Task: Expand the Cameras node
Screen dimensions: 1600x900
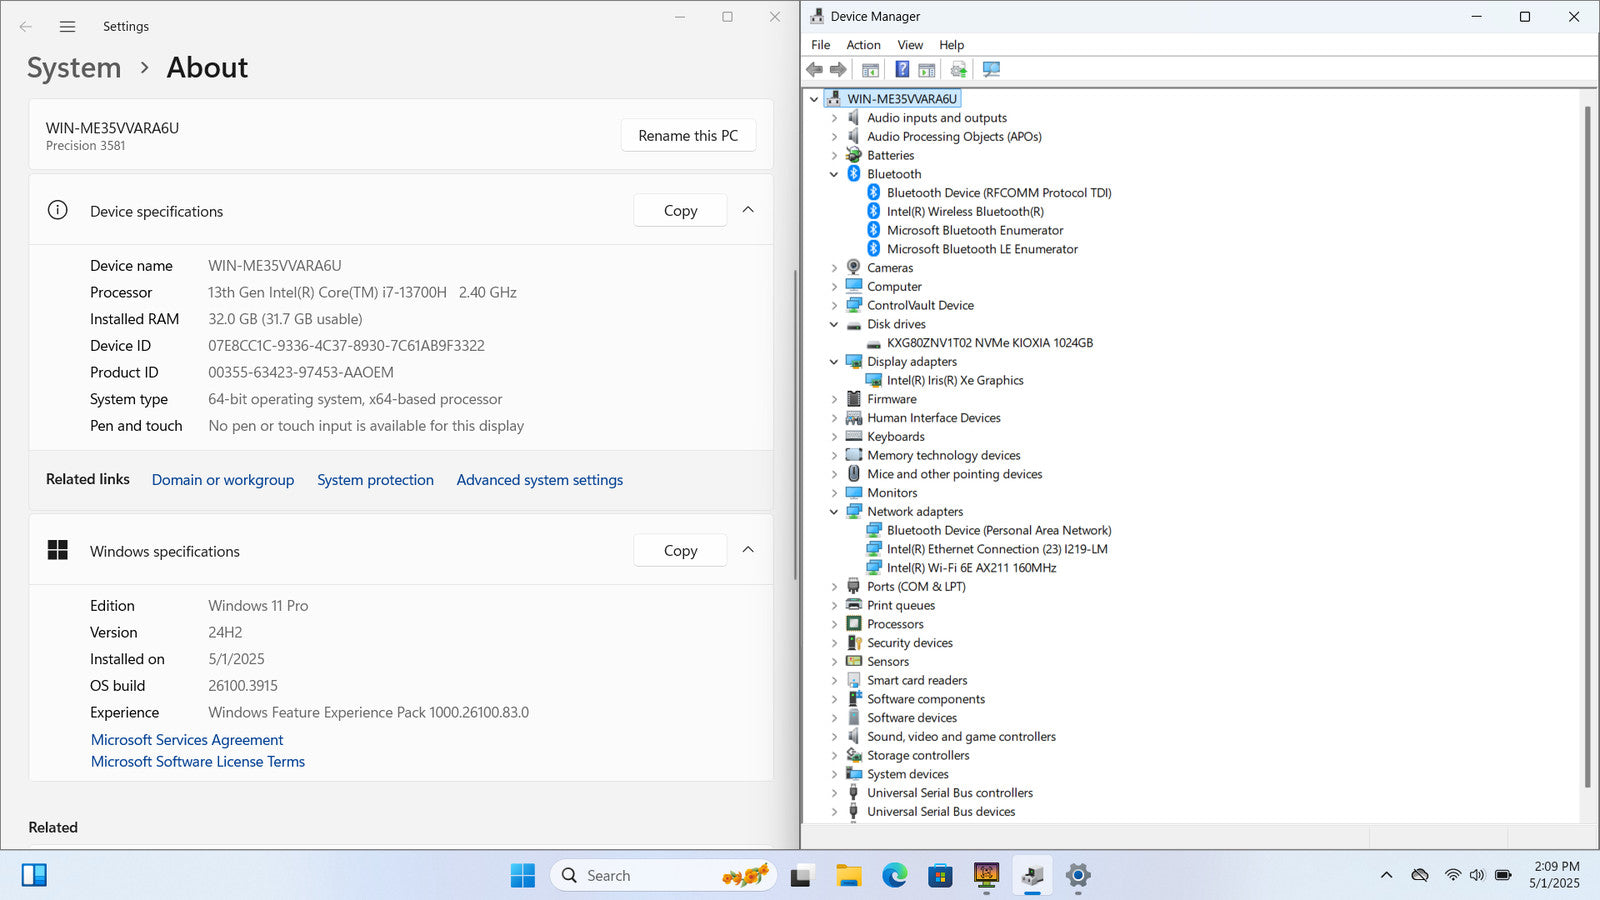Action: pyautogui.click(x=834, y=268)
